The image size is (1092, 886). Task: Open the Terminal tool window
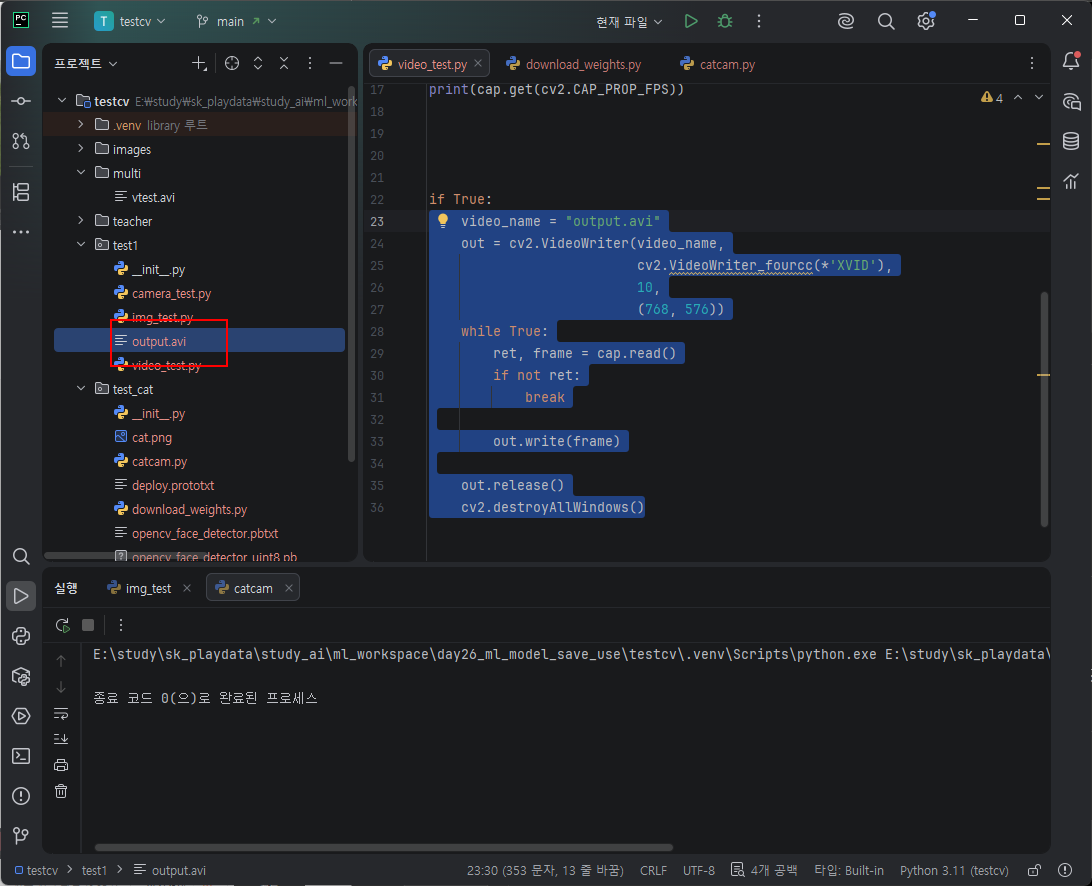(x=21, y=756)
